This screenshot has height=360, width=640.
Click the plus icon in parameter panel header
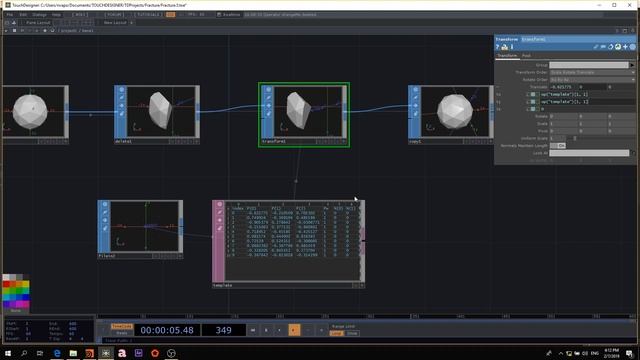[x=625, y=47]
